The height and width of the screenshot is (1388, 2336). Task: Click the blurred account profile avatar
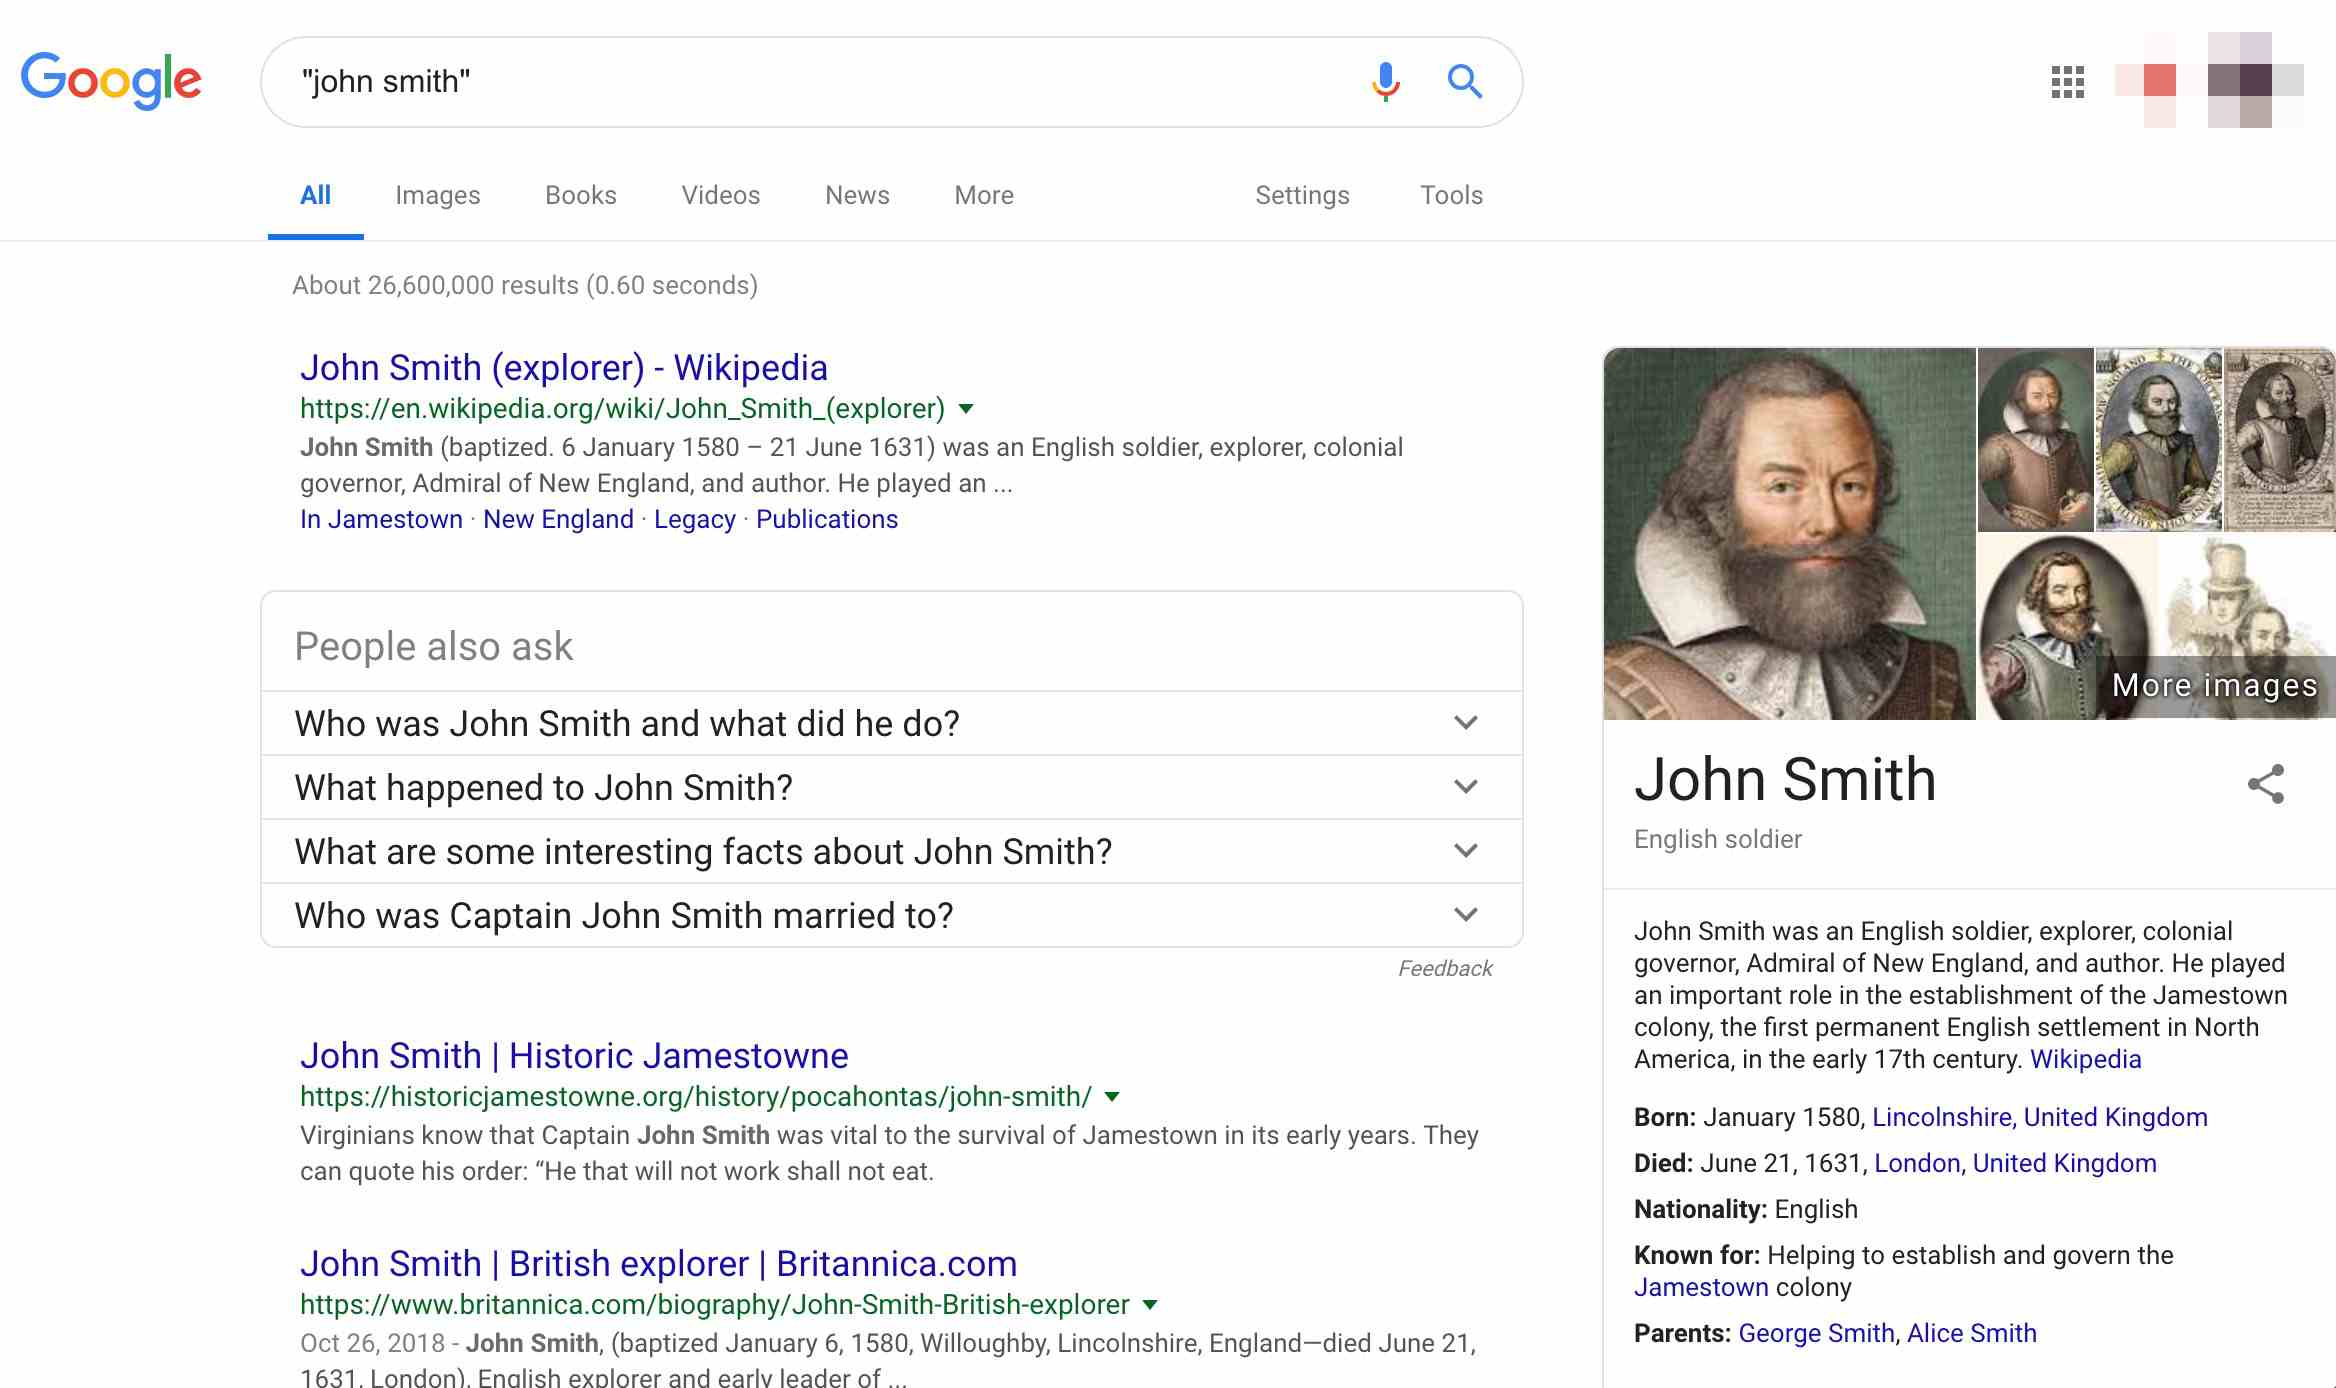(x=2254, y=80)
